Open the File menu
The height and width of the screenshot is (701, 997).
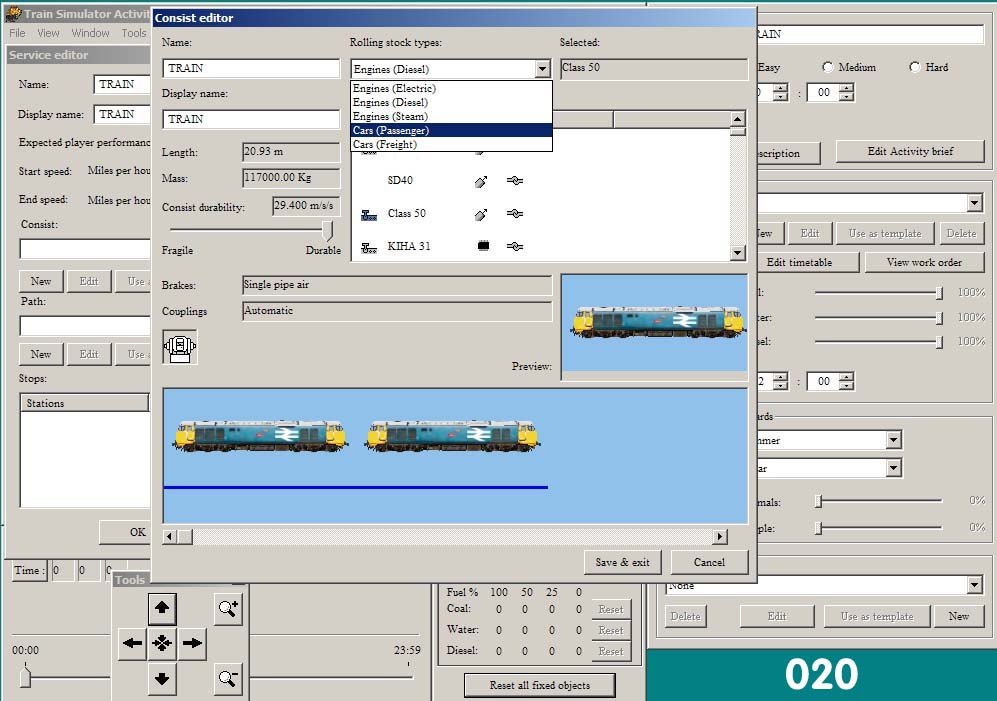17,33
